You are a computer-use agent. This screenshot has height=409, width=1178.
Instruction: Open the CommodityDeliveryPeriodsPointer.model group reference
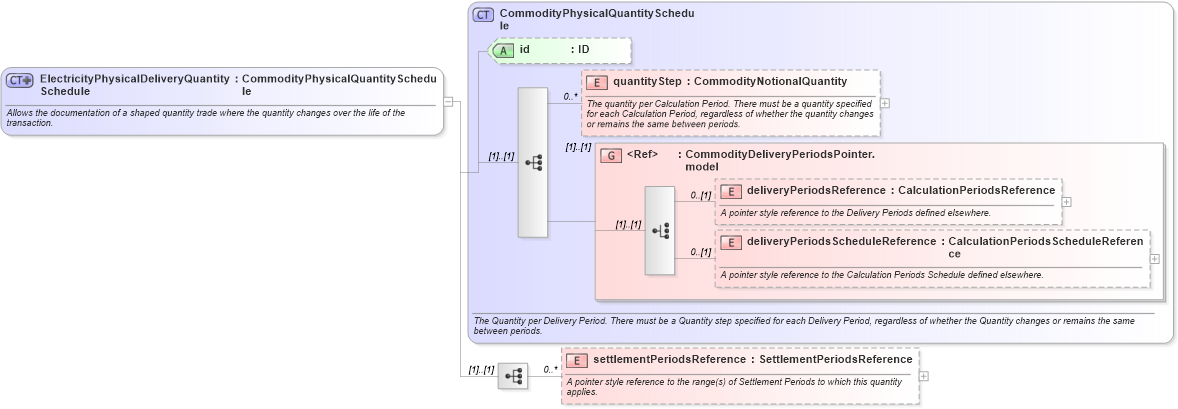click(x=780, y=160)
